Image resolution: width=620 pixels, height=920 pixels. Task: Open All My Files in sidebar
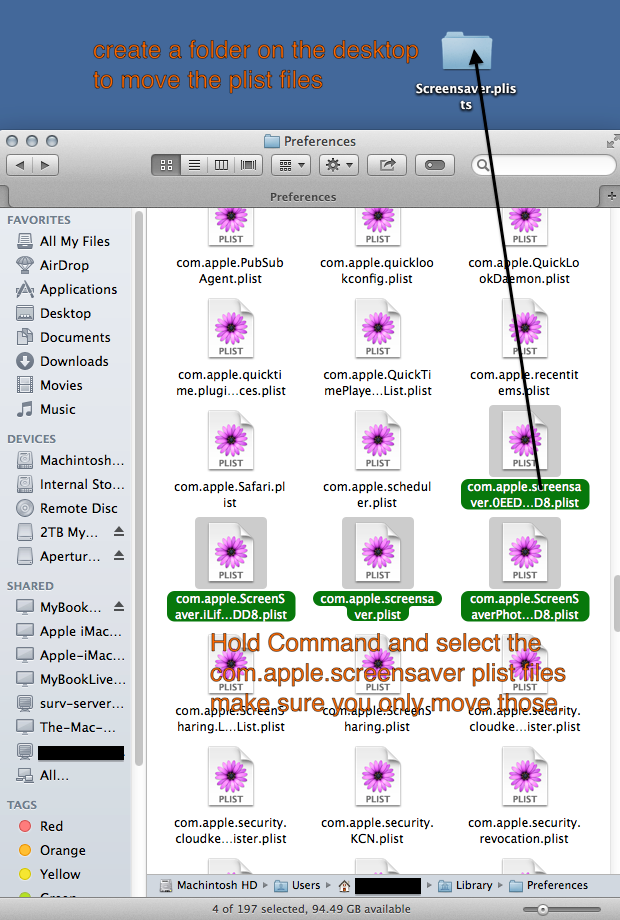click(63, 241)
